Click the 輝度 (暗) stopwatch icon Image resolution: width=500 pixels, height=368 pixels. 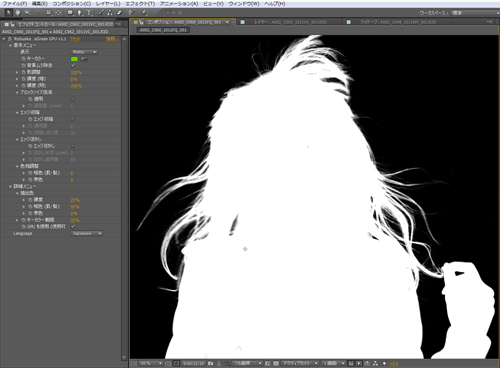pos(23,79)
